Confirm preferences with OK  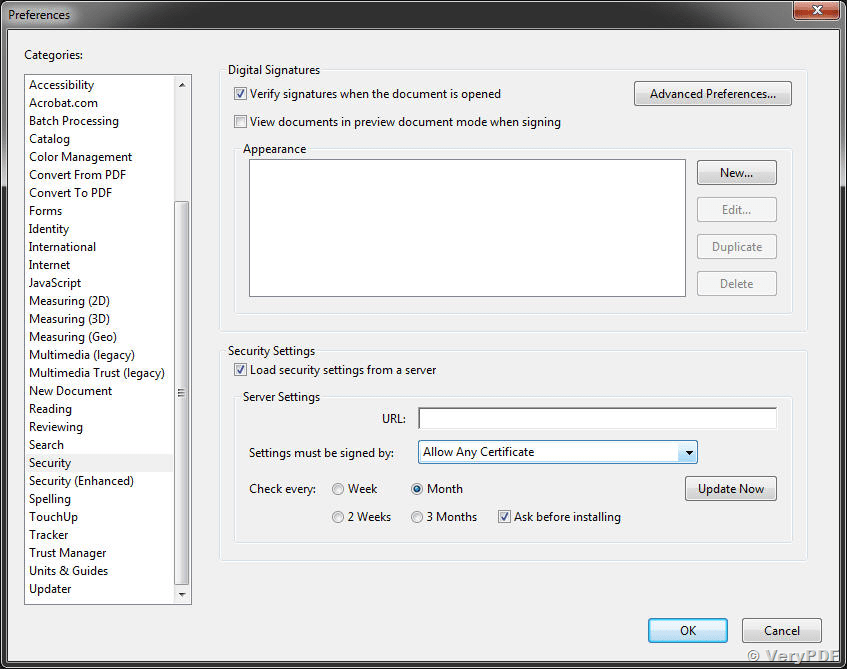(x=687, y=630)
